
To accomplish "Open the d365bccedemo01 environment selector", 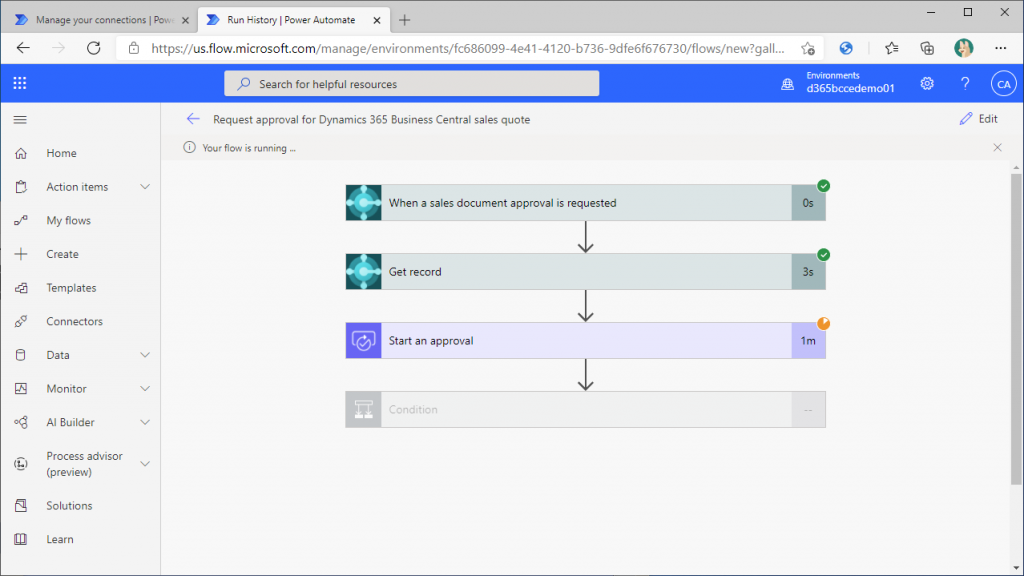I will click(850, 88).
